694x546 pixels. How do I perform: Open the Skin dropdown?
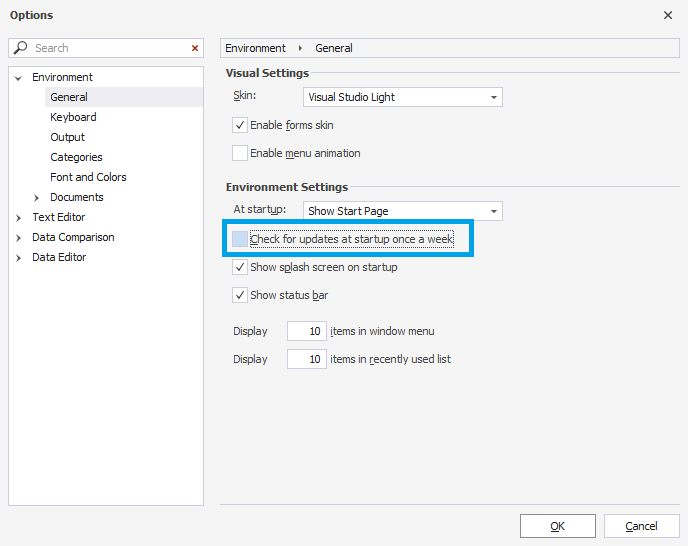click(x=403, y=97)
